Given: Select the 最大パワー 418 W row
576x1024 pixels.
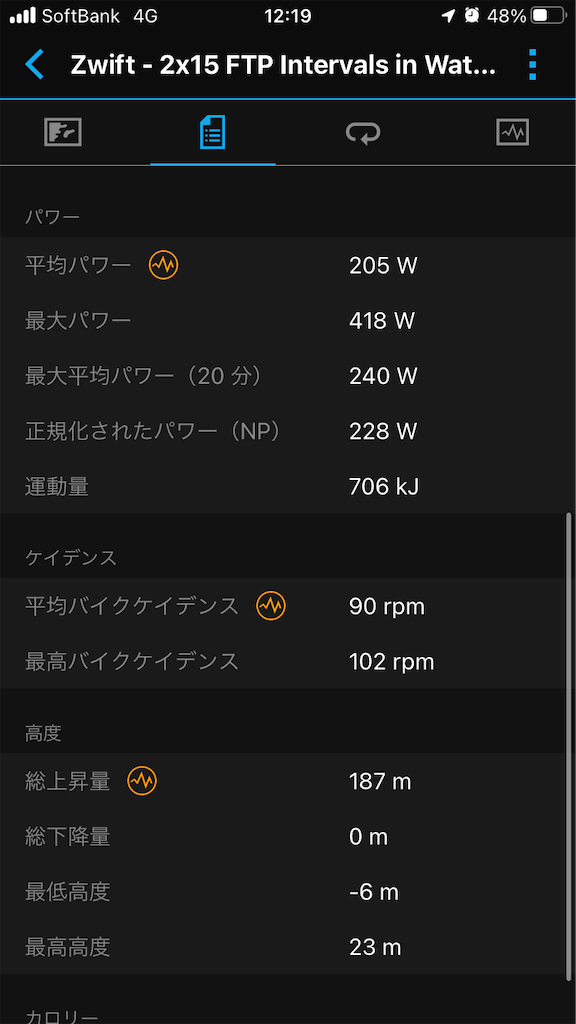Looking at the screenshot, I should [x=283, y=321].
